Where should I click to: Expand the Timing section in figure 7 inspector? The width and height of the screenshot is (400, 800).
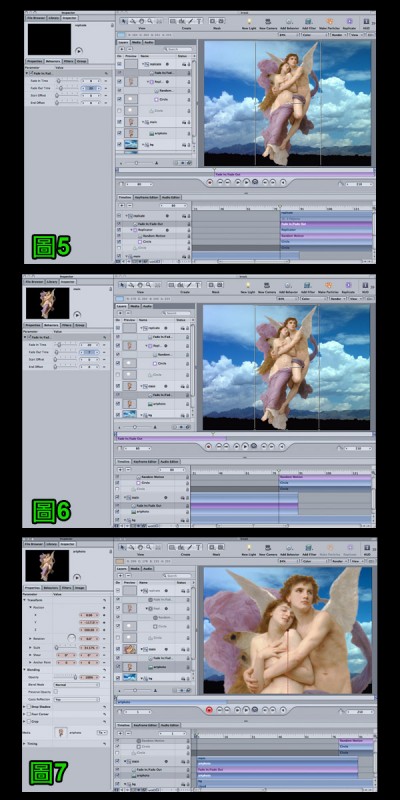tap(24, 744)
